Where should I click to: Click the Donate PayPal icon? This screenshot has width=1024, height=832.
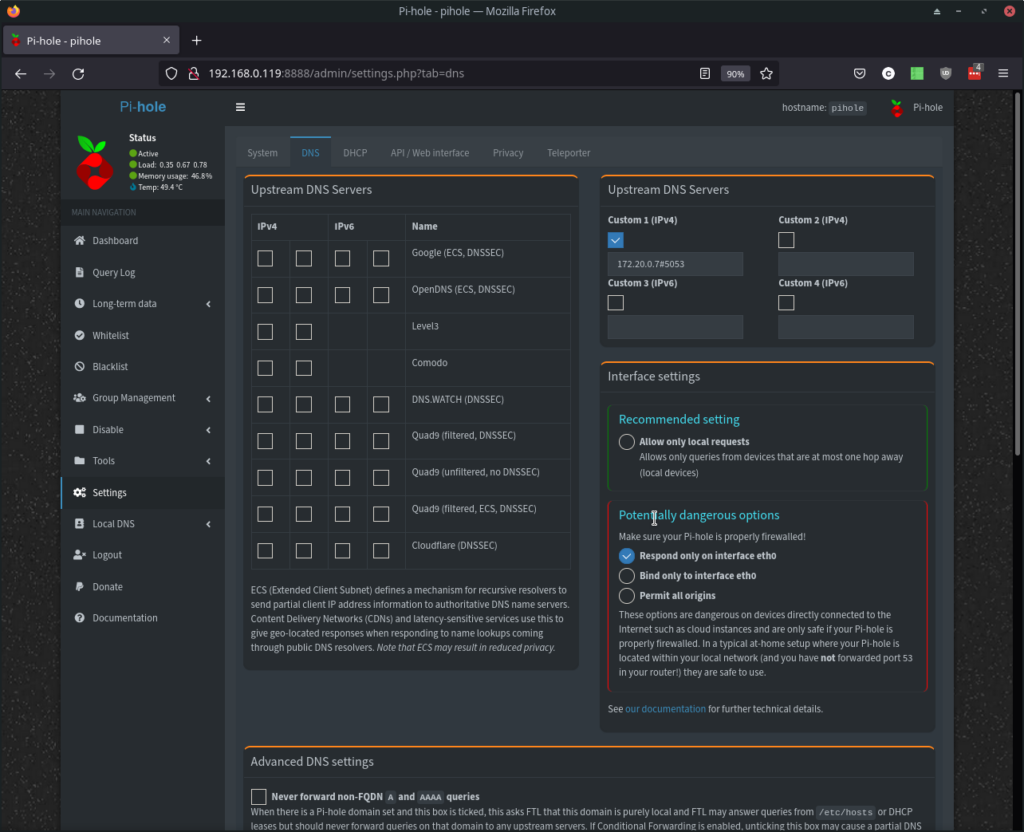79,586
